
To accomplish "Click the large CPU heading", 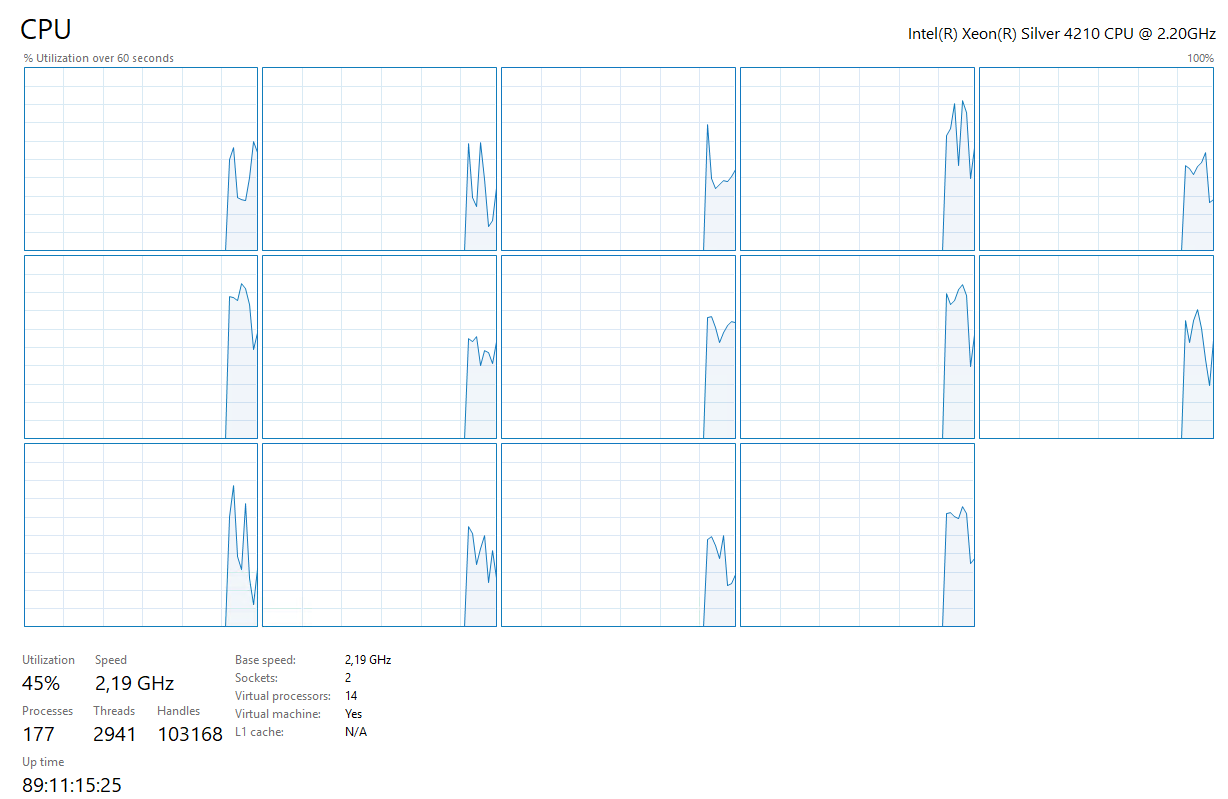I will [x=46, y=29].
